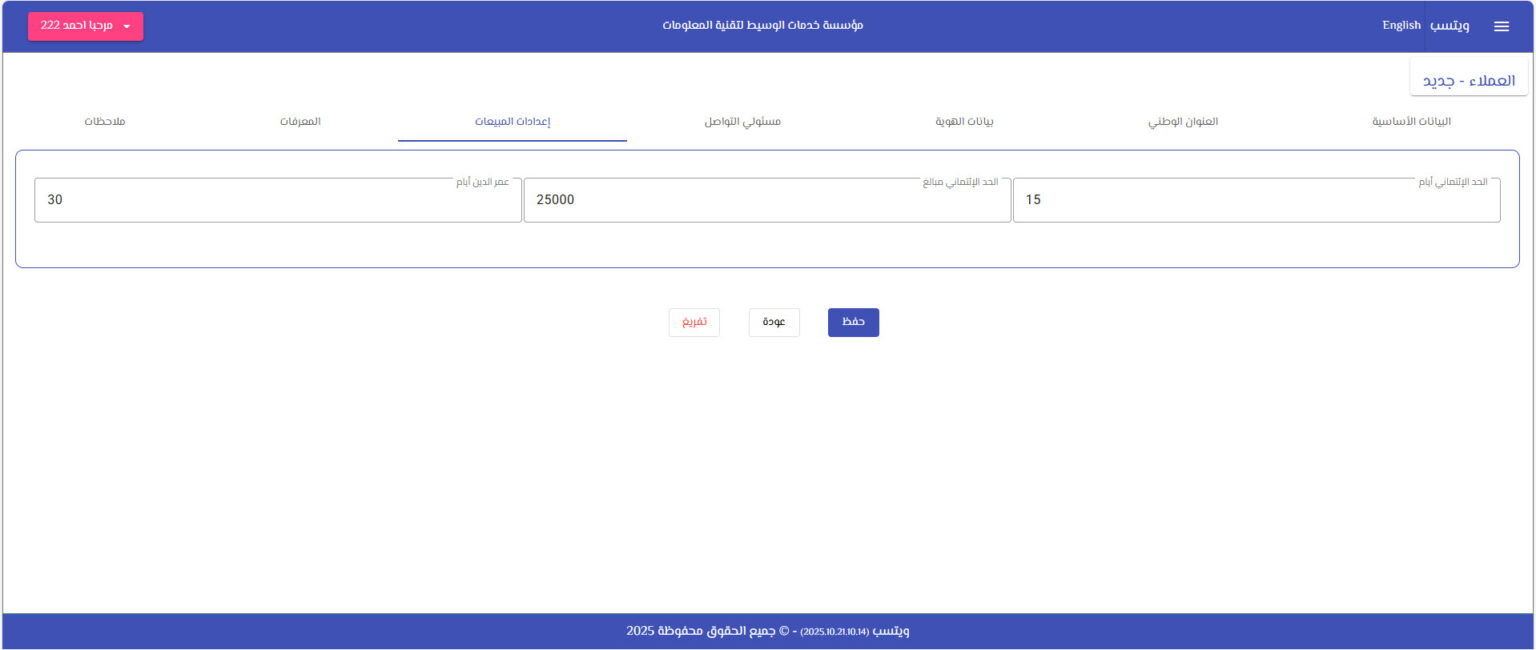This screenshot has width=1536, height=650.
Task: Click the تفريغ clear button
Action: click(x=694, y=322)
